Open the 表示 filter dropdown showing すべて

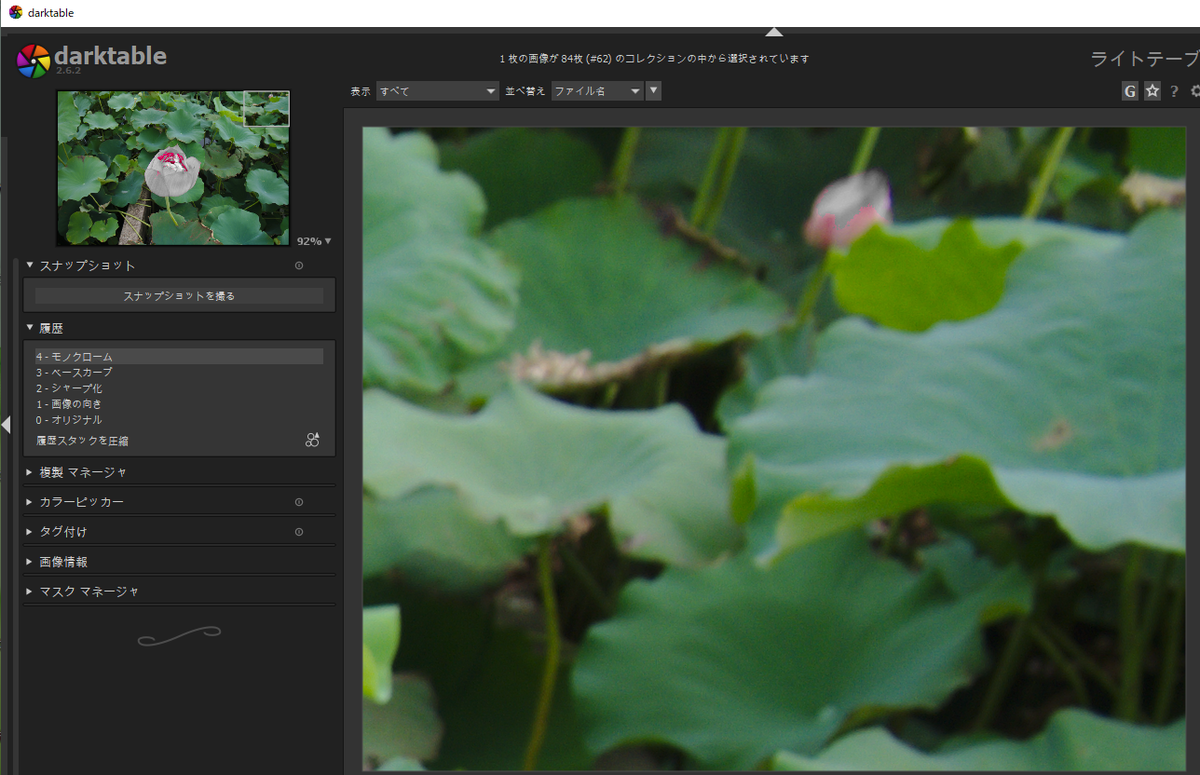coord(437,91)
